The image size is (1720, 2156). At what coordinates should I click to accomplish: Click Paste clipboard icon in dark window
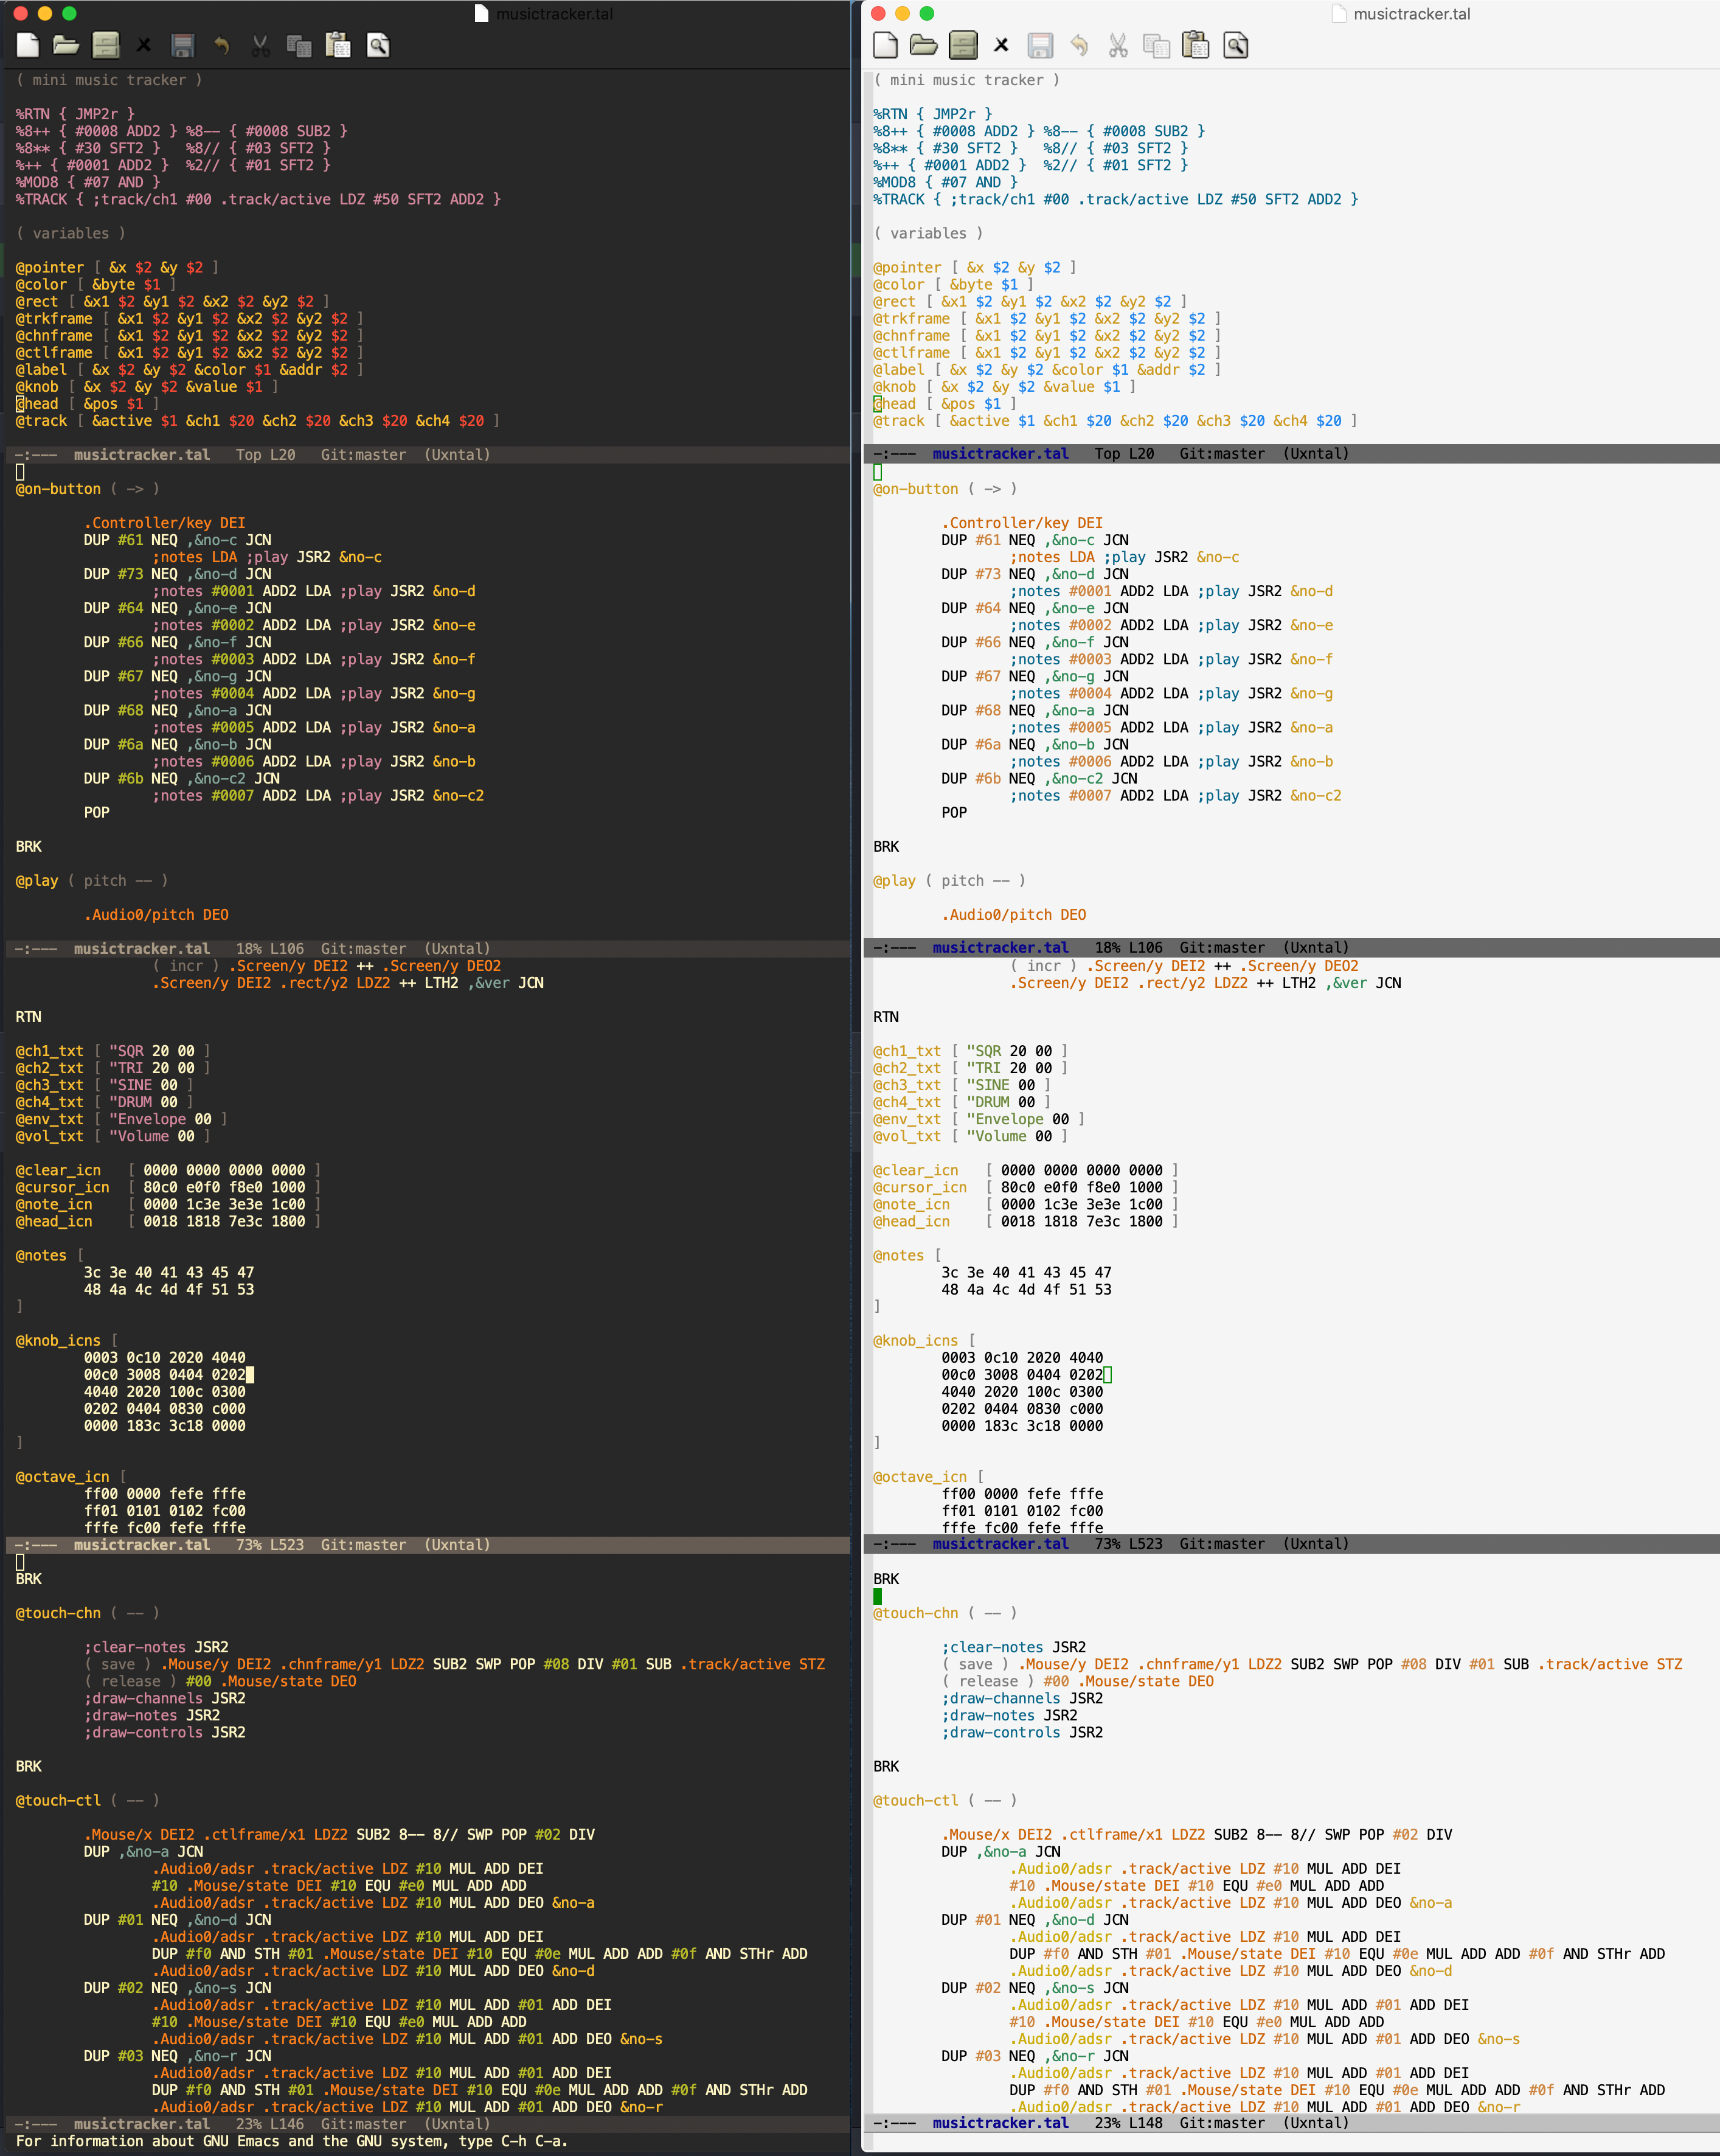(338, 45)
